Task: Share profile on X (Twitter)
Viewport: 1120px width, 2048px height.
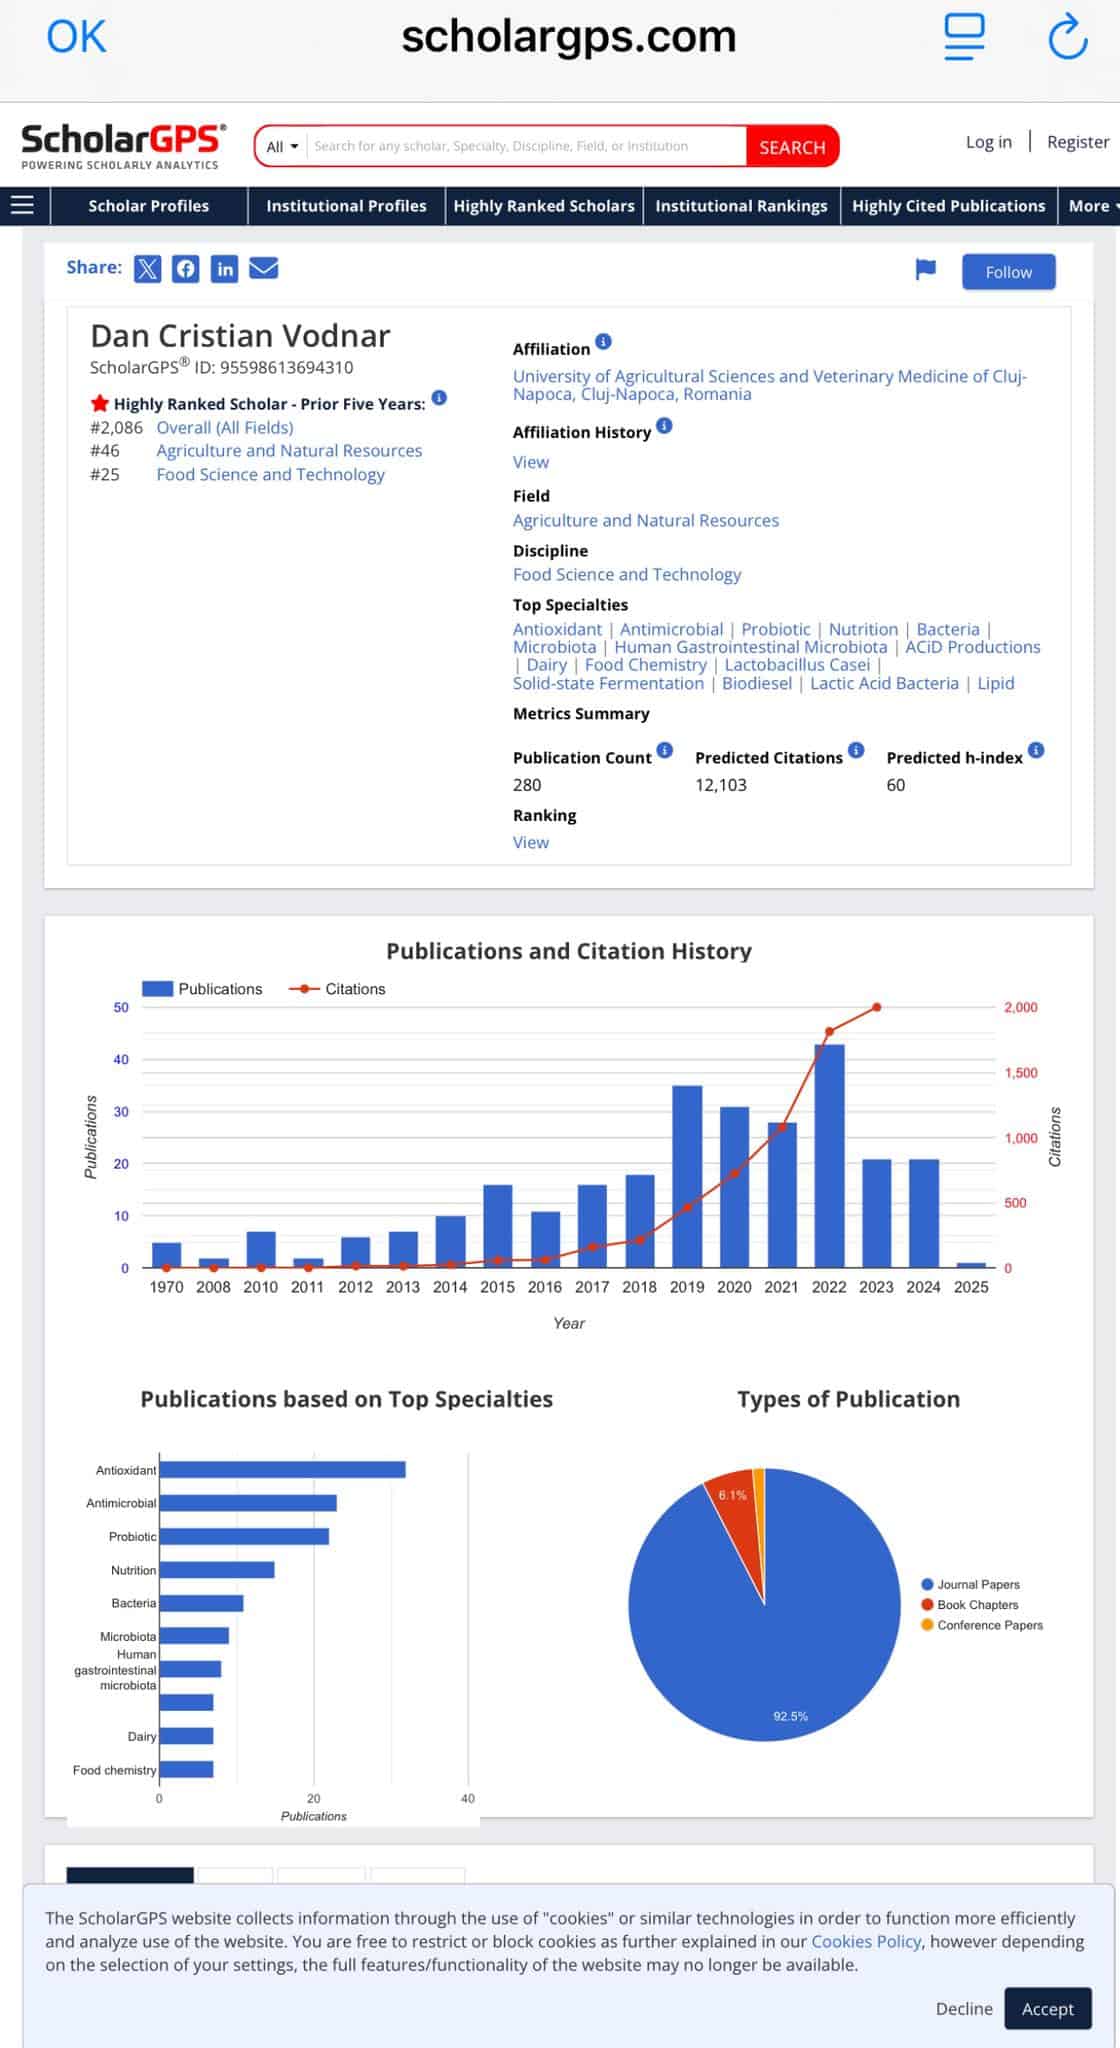Action: point(147,269)
